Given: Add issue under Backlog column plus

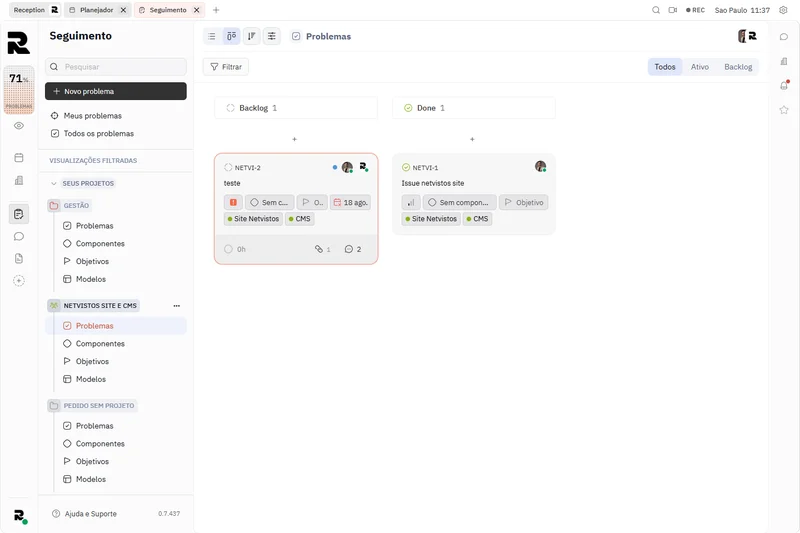Looking at the screenshot, I should pyautogui.click(x=294, y=139).
